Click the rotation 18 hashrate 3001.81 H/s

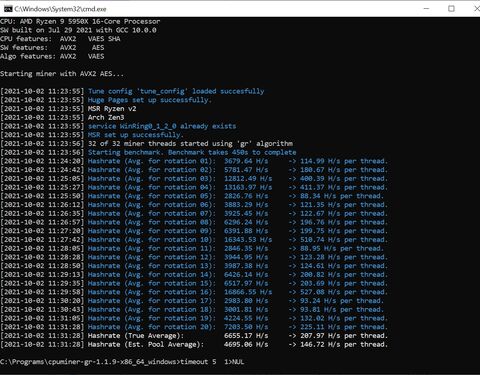(x=246, y=309)
